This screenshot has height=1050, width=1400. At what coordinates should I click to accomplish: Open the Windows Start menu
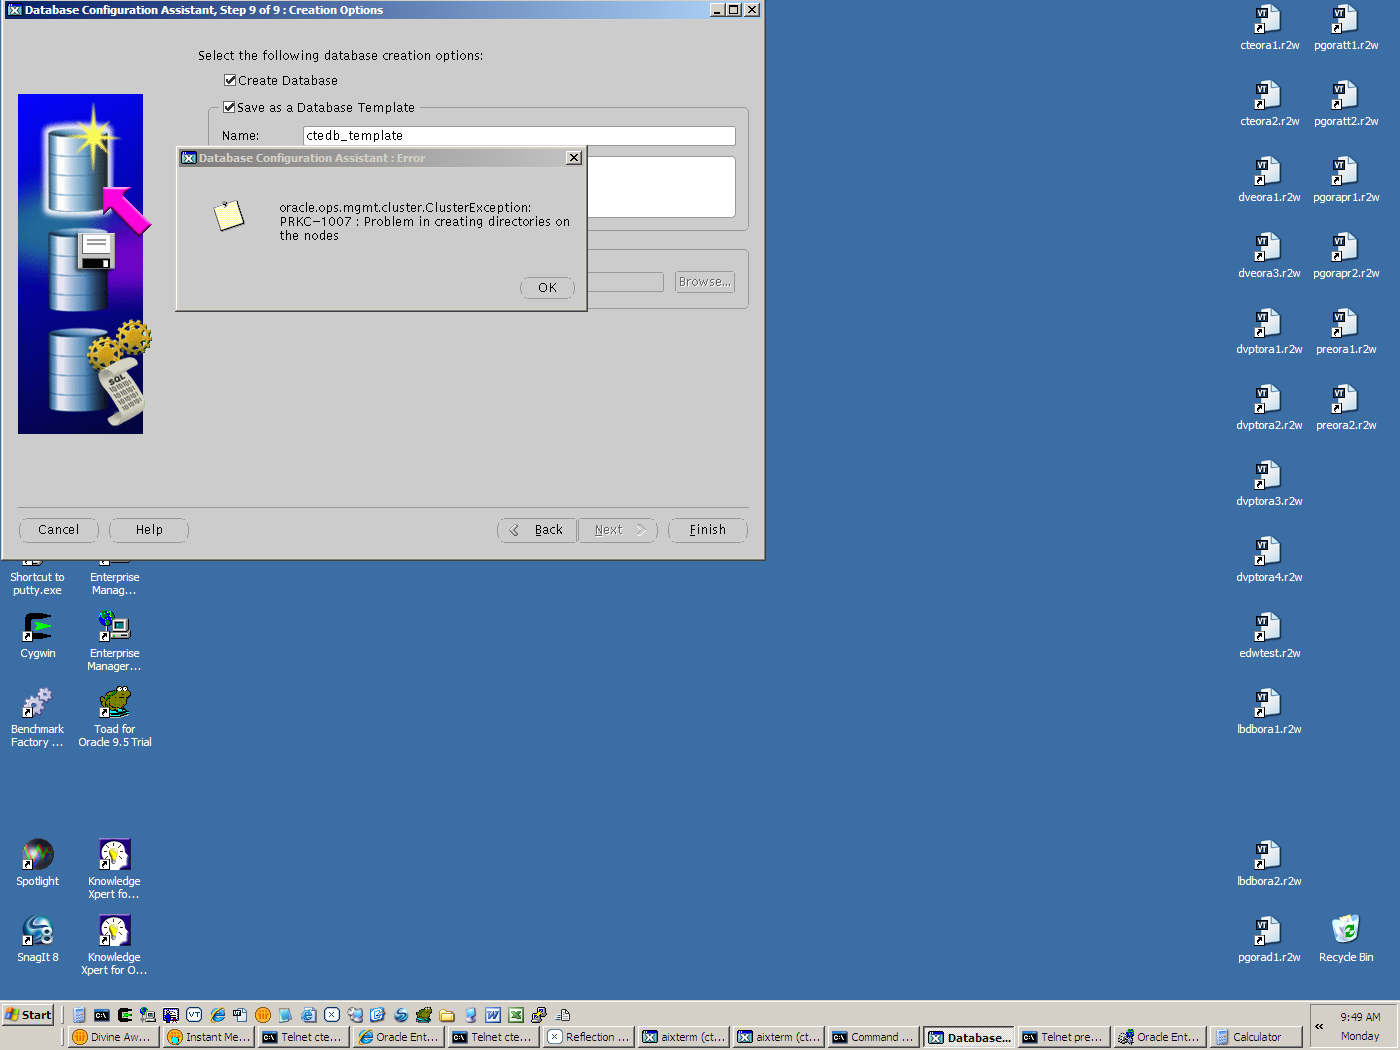pyautogui.click(x=28, y=1014)
